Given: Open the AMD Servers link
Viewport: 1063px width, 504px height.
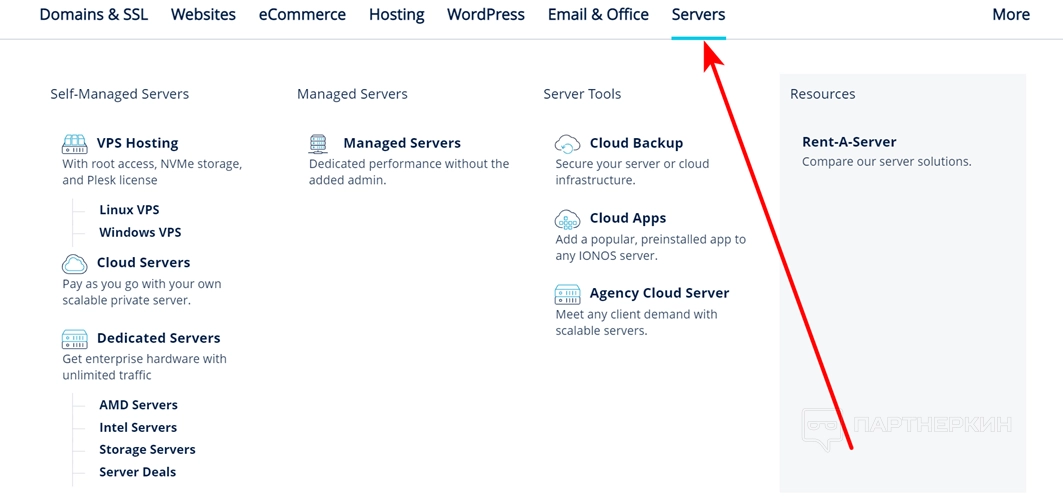Looking at the screenshot, I should pos(138,405).
